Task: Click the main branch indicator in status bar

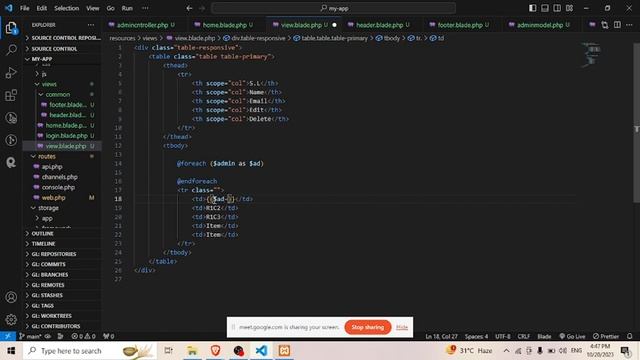Action: coord(30,336)
